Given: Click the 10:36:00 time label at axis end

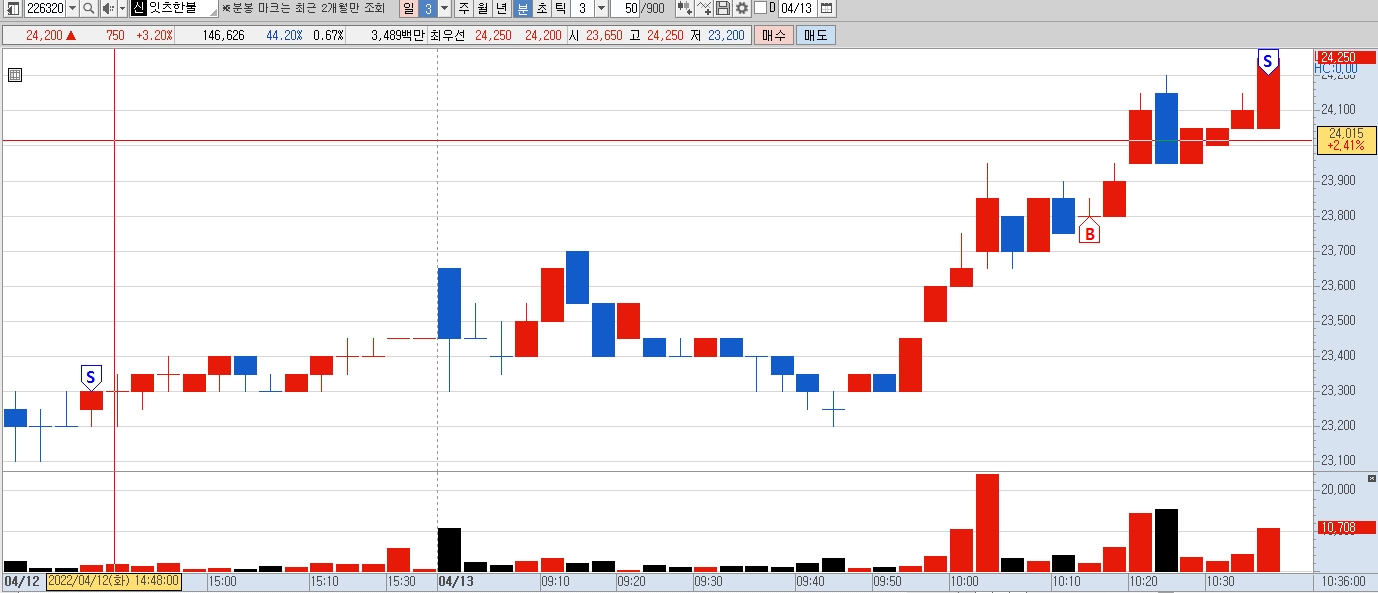Looking at the screenshot, I should 1343,580.
